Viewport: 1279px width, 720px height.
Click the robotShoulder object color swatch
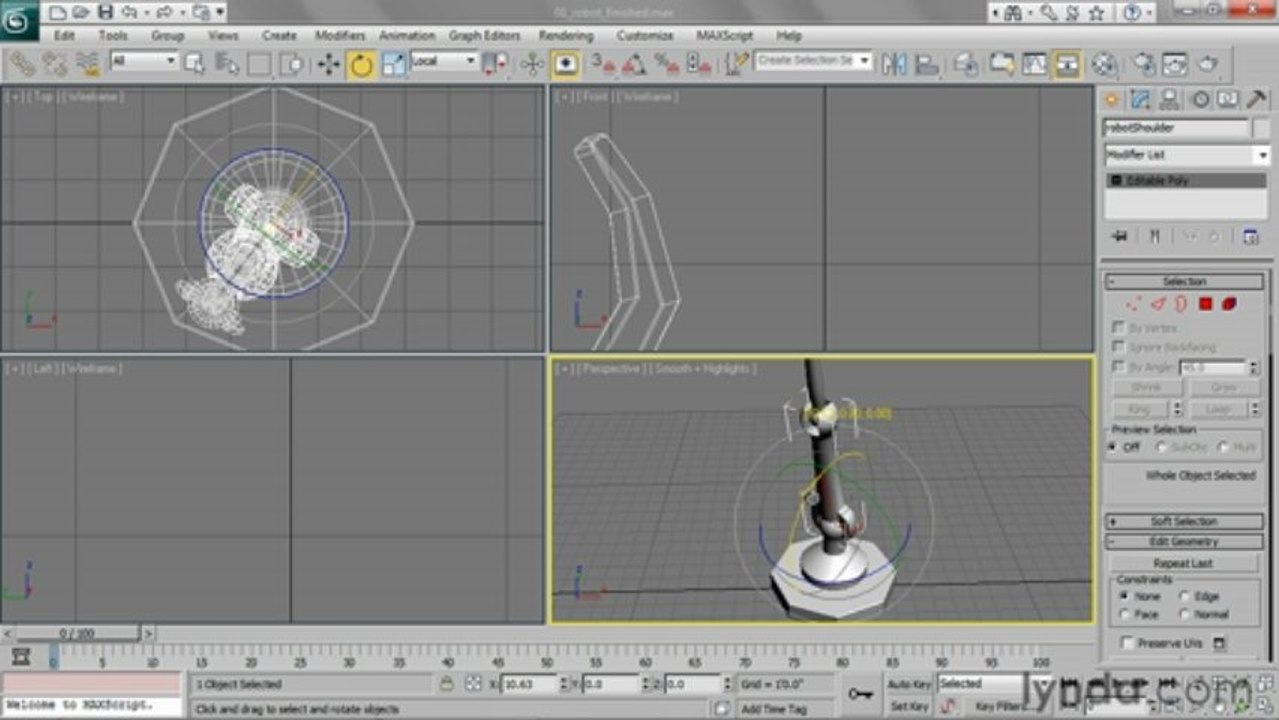coord(1261,128)
